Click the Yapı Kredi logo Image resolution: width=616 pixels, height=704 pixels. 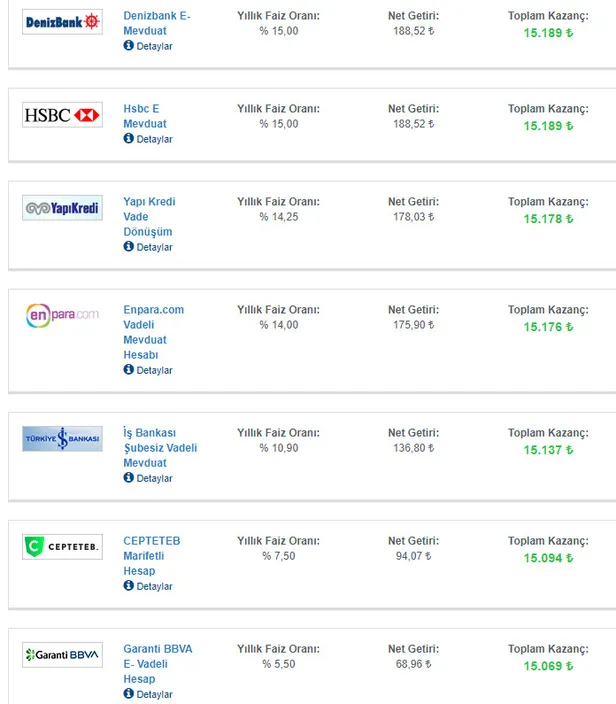pos(62,208)
